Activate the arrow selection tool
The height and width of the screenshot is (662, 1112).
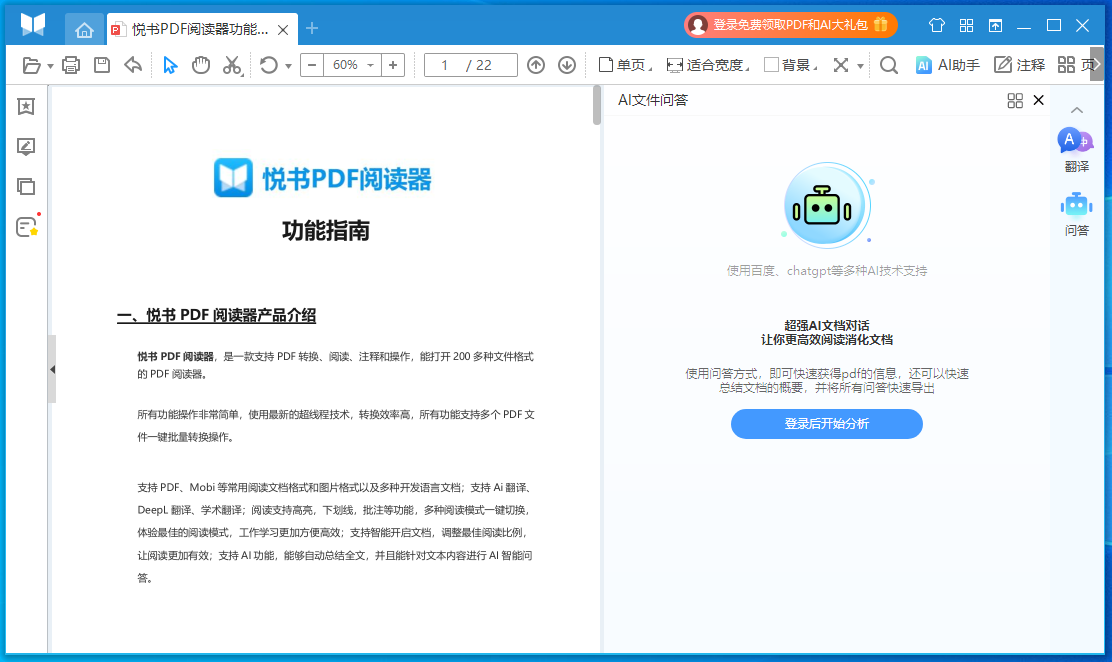coord(170,65)
